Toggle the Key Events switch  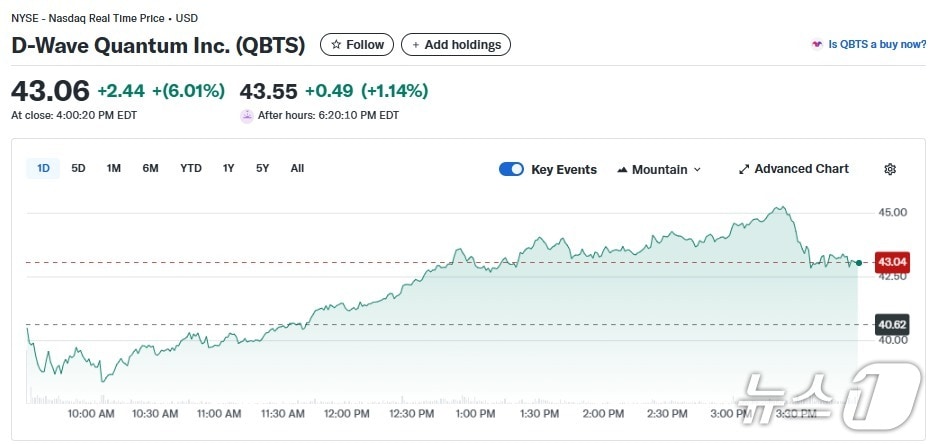[x=511, y=169]
